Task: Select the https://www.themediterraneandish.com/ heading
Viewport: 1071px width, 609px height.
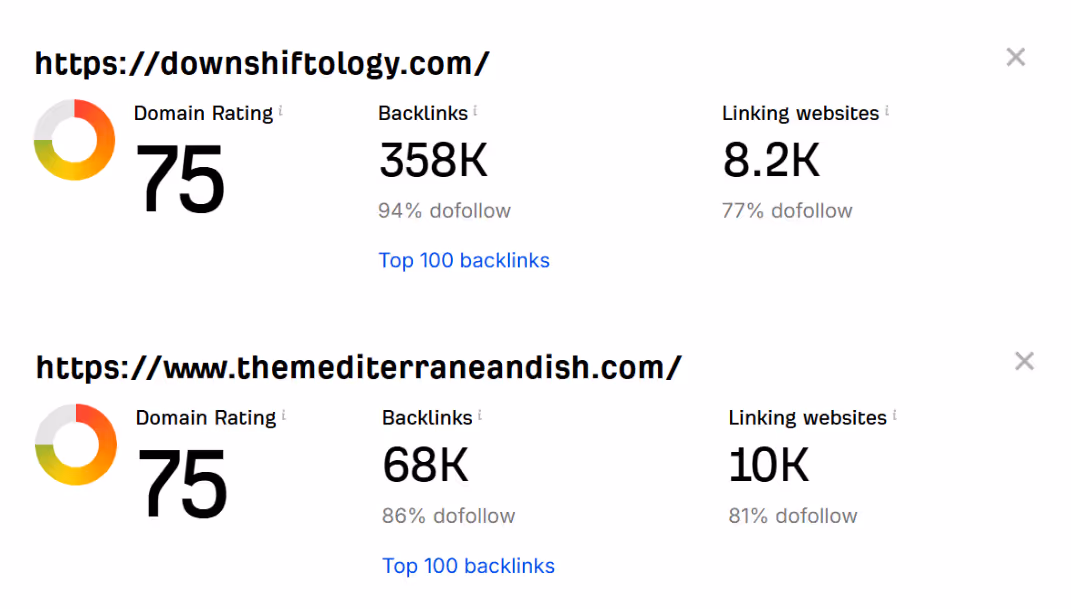Action: pos(359,368)
